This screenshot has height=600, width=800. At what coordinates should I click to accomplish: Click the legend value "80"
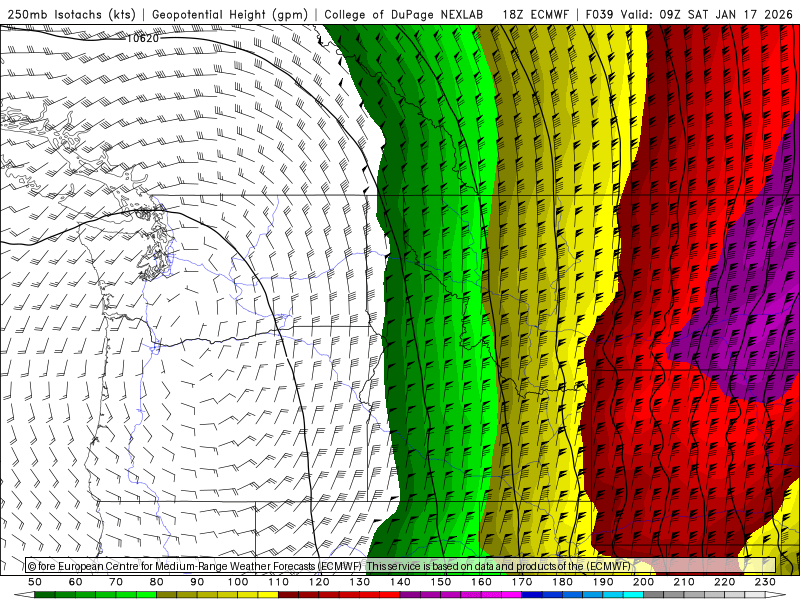(157, 582)
